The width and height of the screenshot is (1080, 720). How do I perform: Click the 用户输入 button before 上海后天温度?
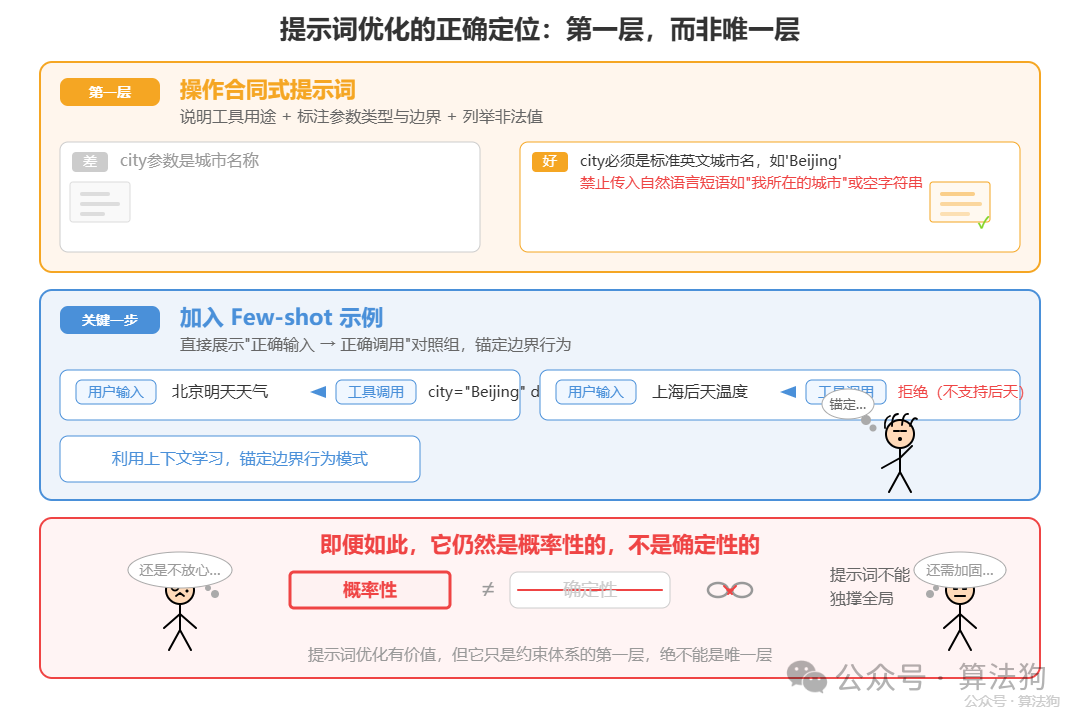click(x=595, y=392)
